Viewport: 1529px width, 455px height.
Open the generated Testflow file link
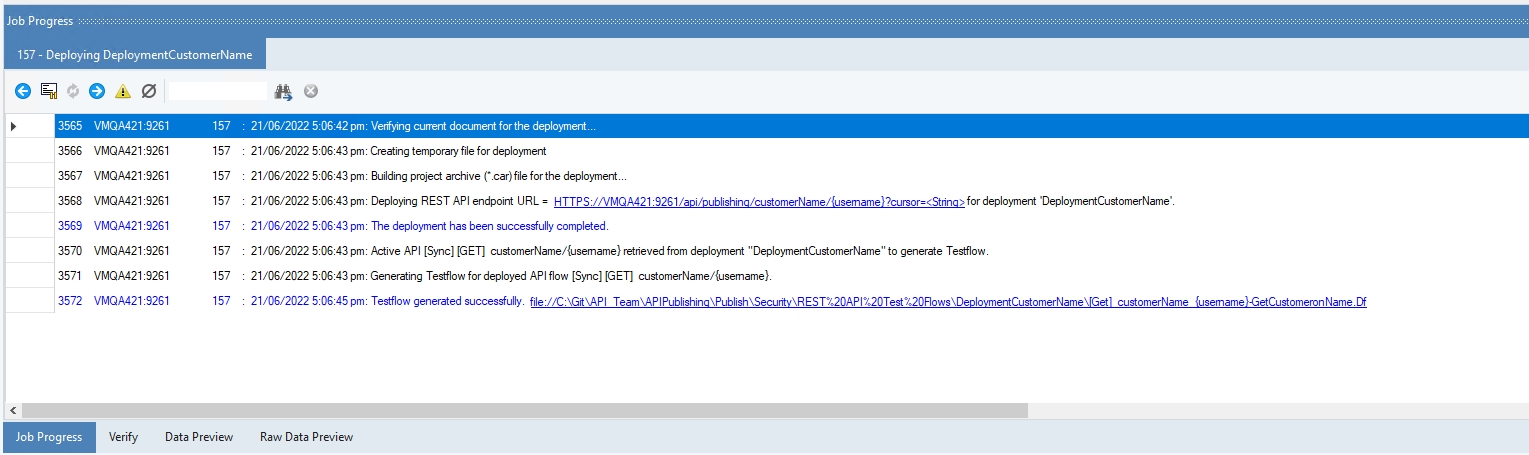[947, 301]
